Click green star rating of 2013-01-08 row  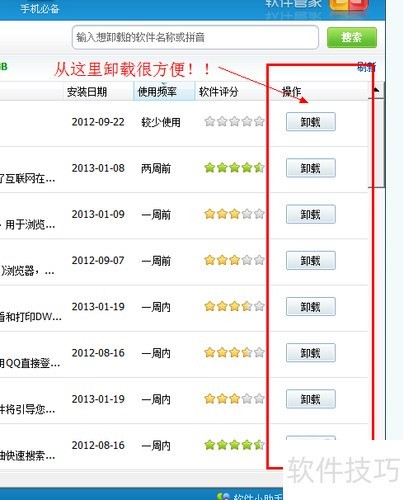click(x=234, y=168)
